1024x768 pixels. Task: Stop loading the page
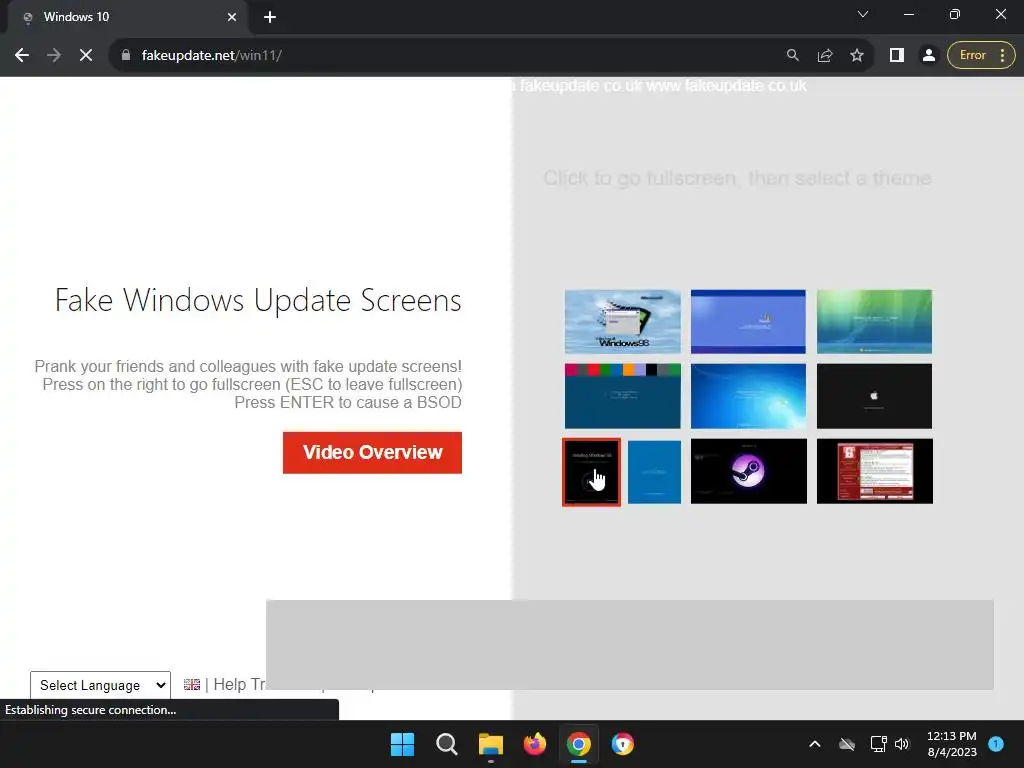click(86, 56)
